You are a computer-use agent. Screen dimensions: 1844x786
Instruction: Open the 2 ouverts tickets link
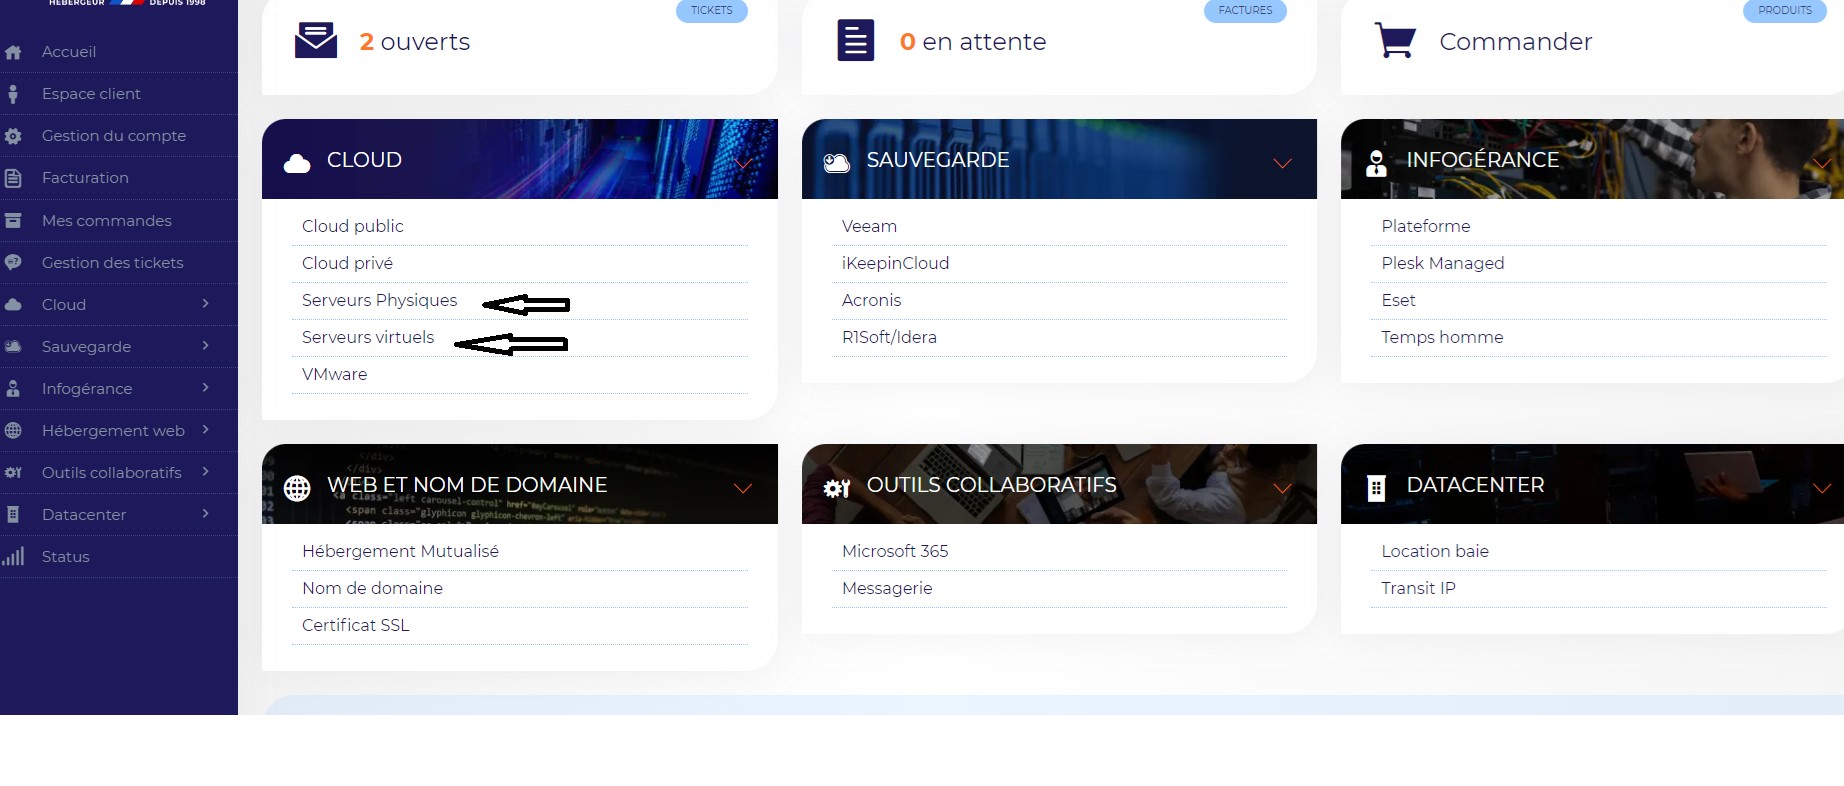coord(415,42)
